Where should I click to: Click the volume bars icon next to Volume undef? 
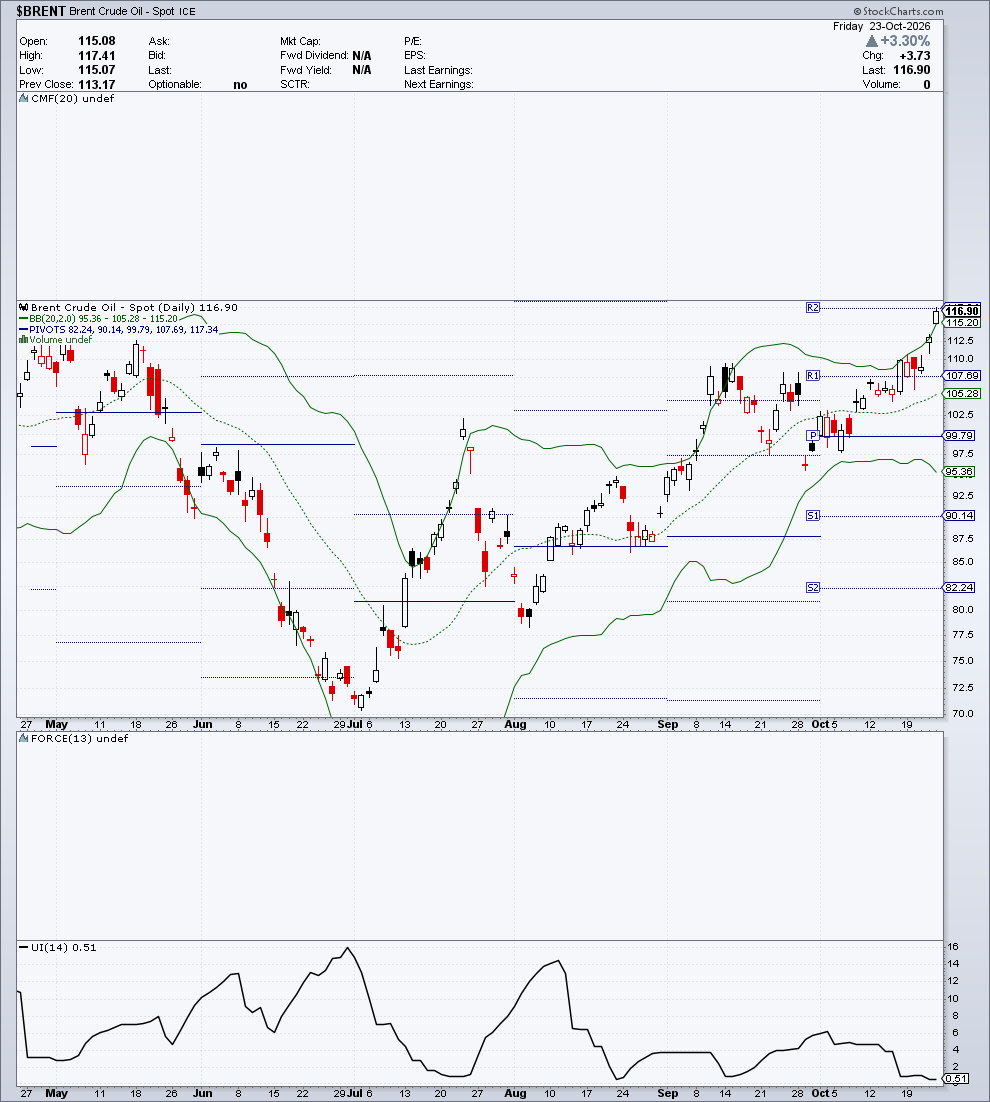tap(24, 339)
